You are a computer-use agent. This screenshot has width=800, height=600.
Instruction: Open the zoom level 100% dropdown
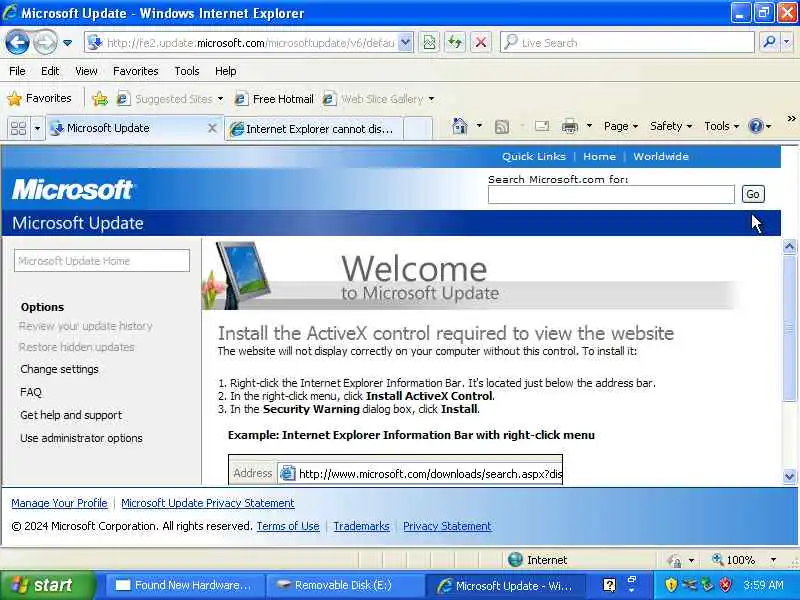[x=773, y=560]
